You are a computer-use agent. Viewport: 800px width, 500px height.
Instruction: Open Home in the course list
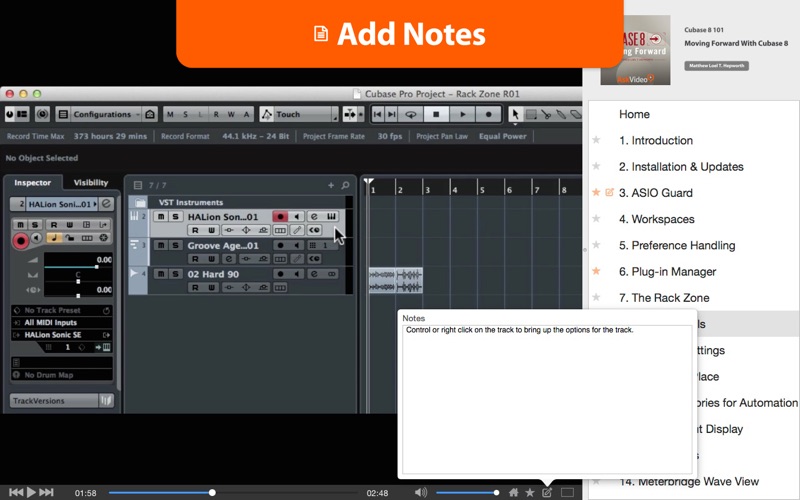634,114
